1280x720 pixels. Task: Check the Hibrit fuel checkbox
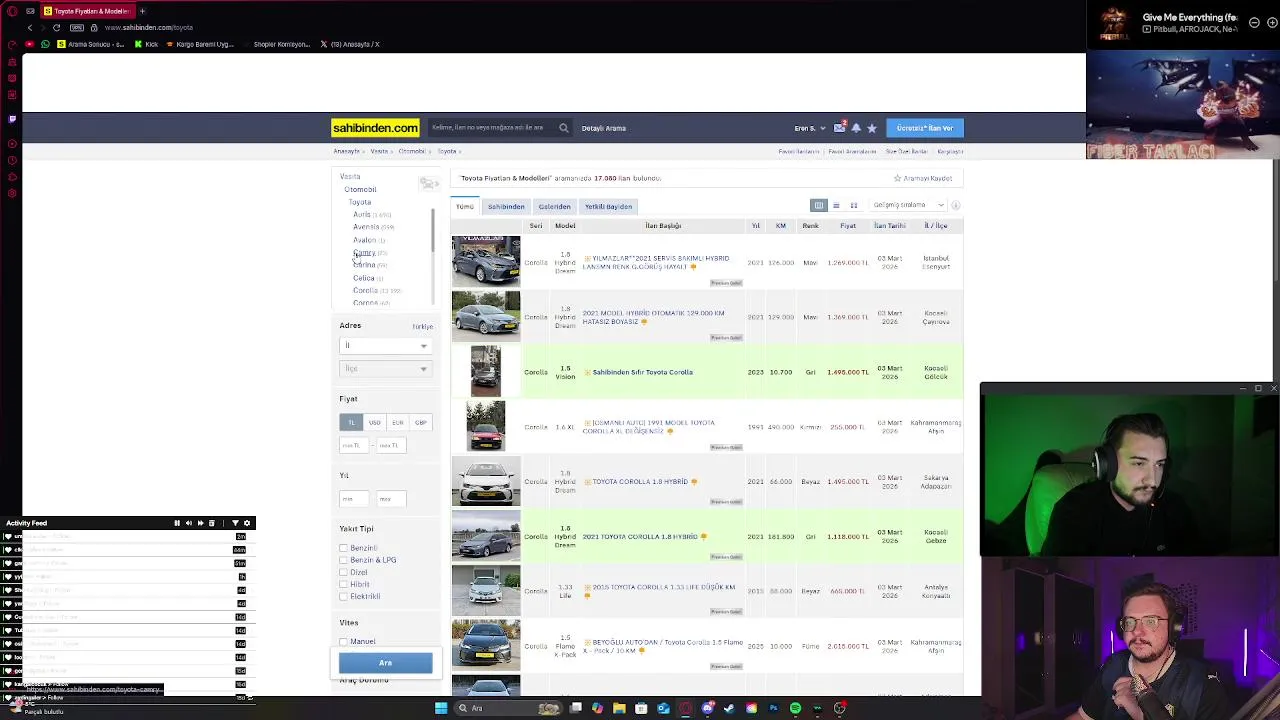click(343, 584)
